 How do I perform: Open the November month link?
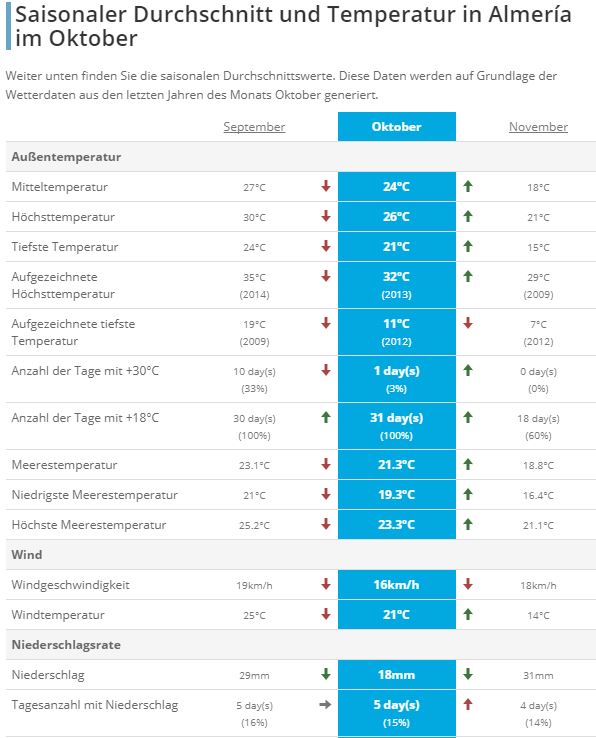point(538,127)
